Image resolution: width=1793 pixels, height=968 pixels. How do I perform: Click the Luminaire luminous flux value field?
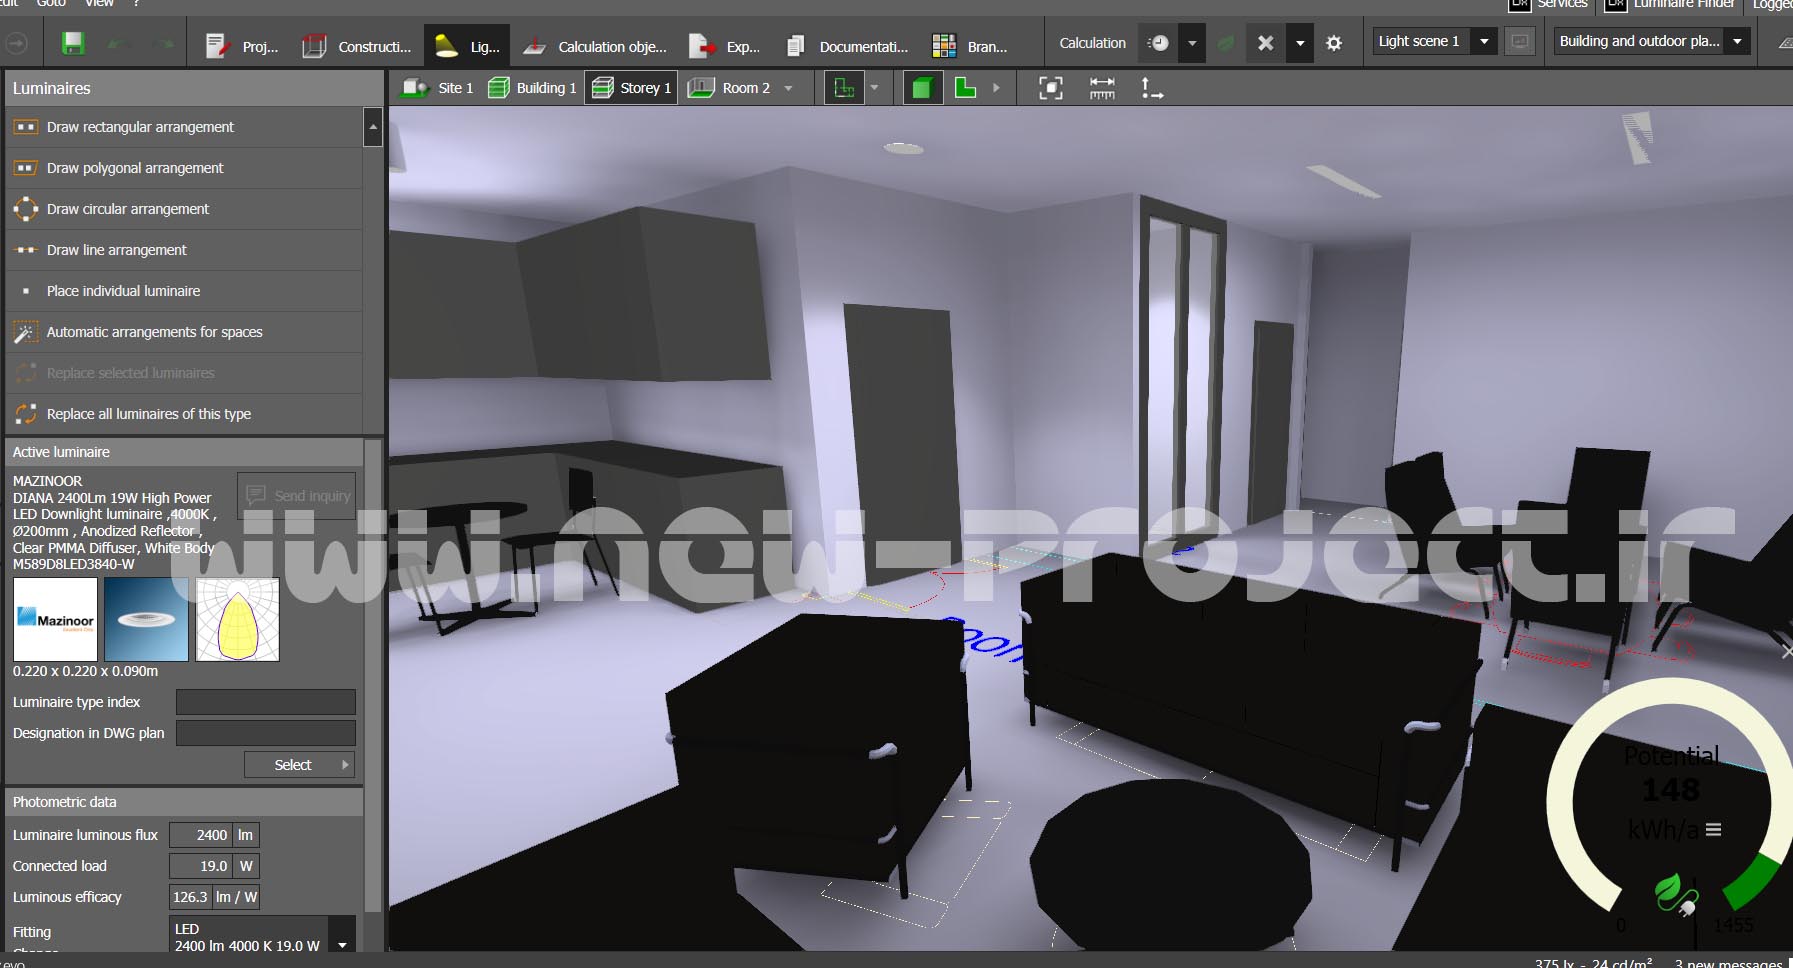click(x=201, y=835)
